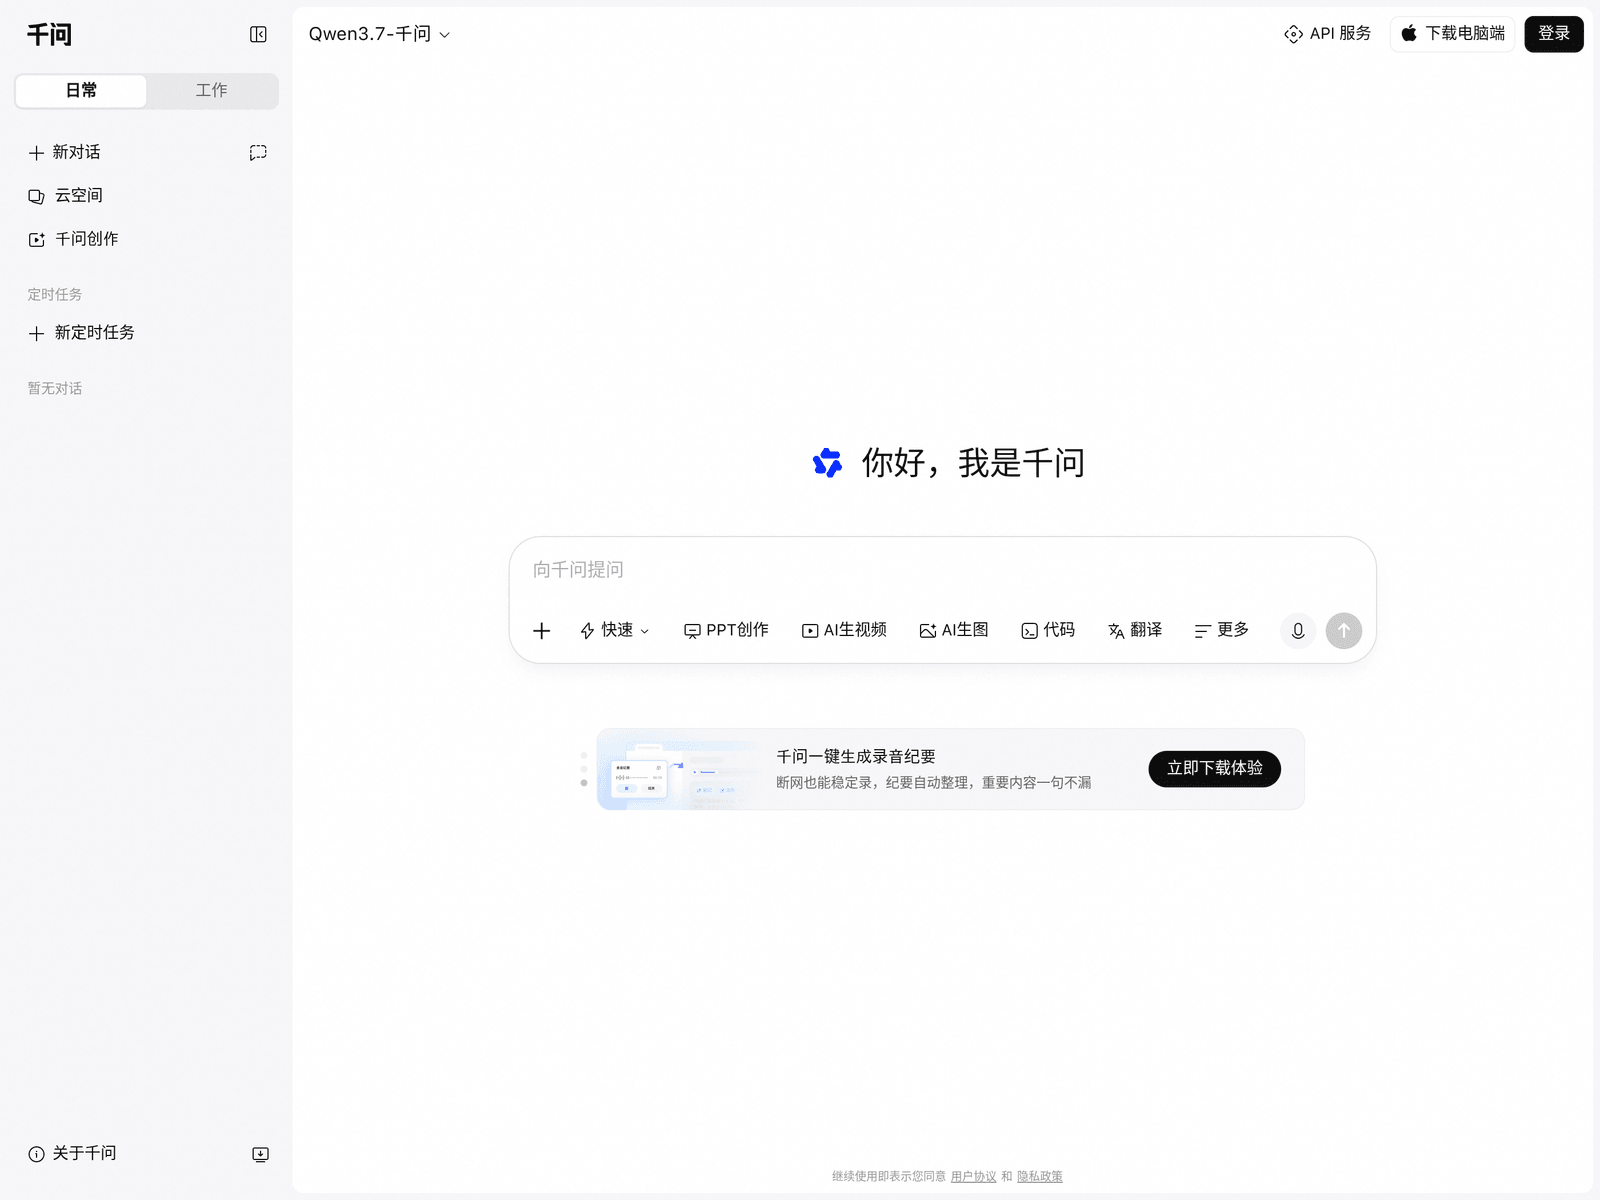Image resolution: width=1600 pixels, height=1200 pixels.
Task: Open the 隐私政策 link
Action: coord(1040,1177)
